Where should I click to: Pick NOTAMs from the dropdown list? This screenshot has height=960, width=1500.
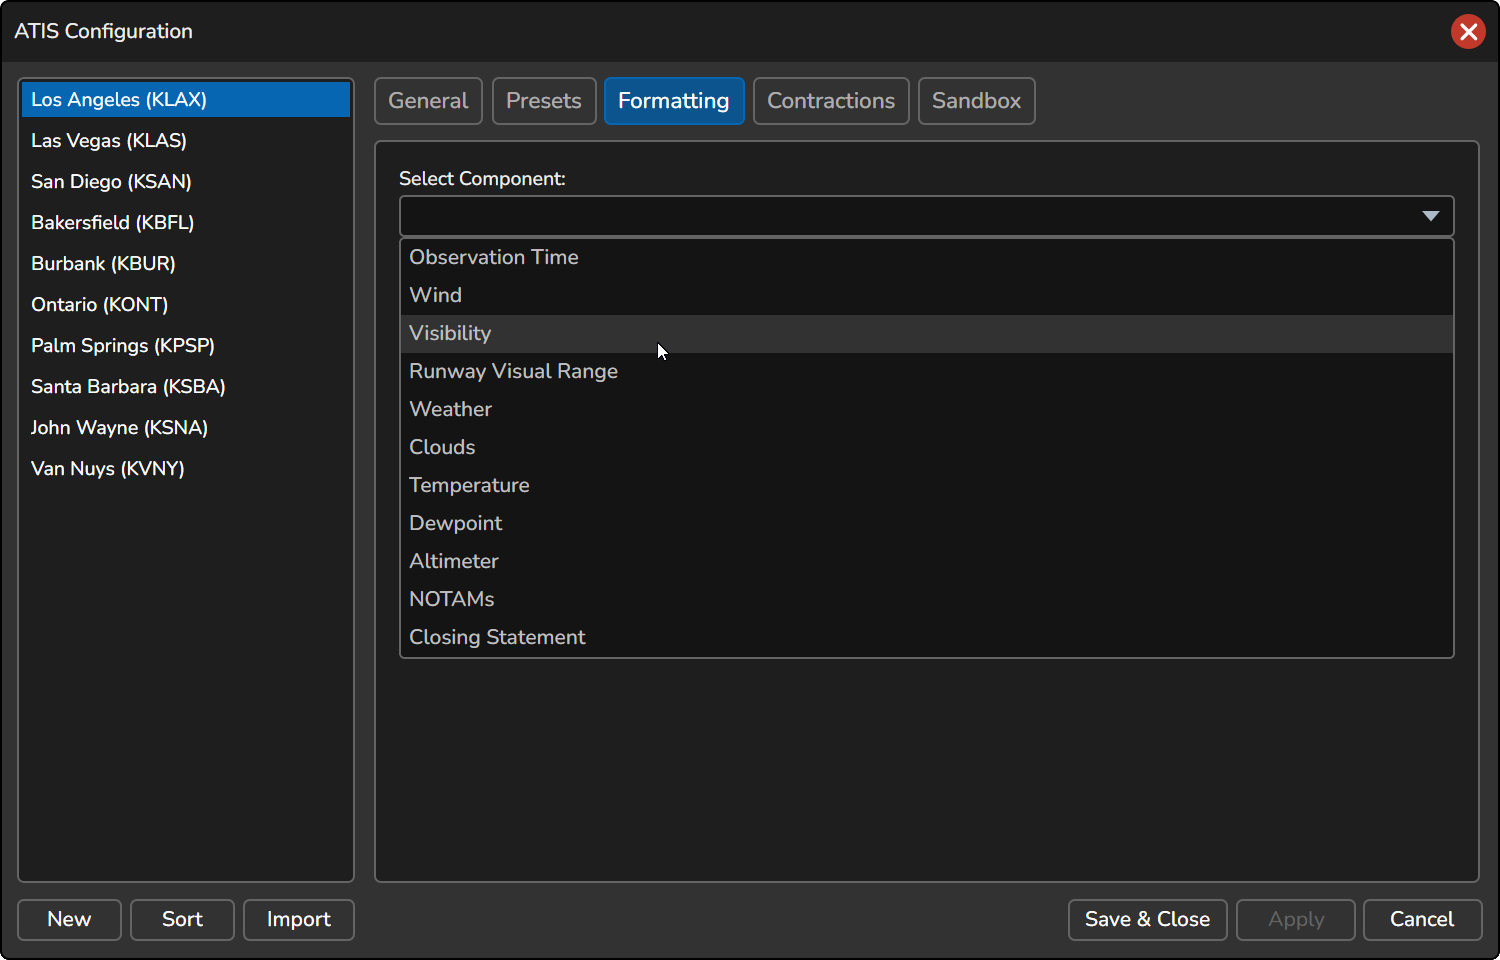[x=452, y=600]
